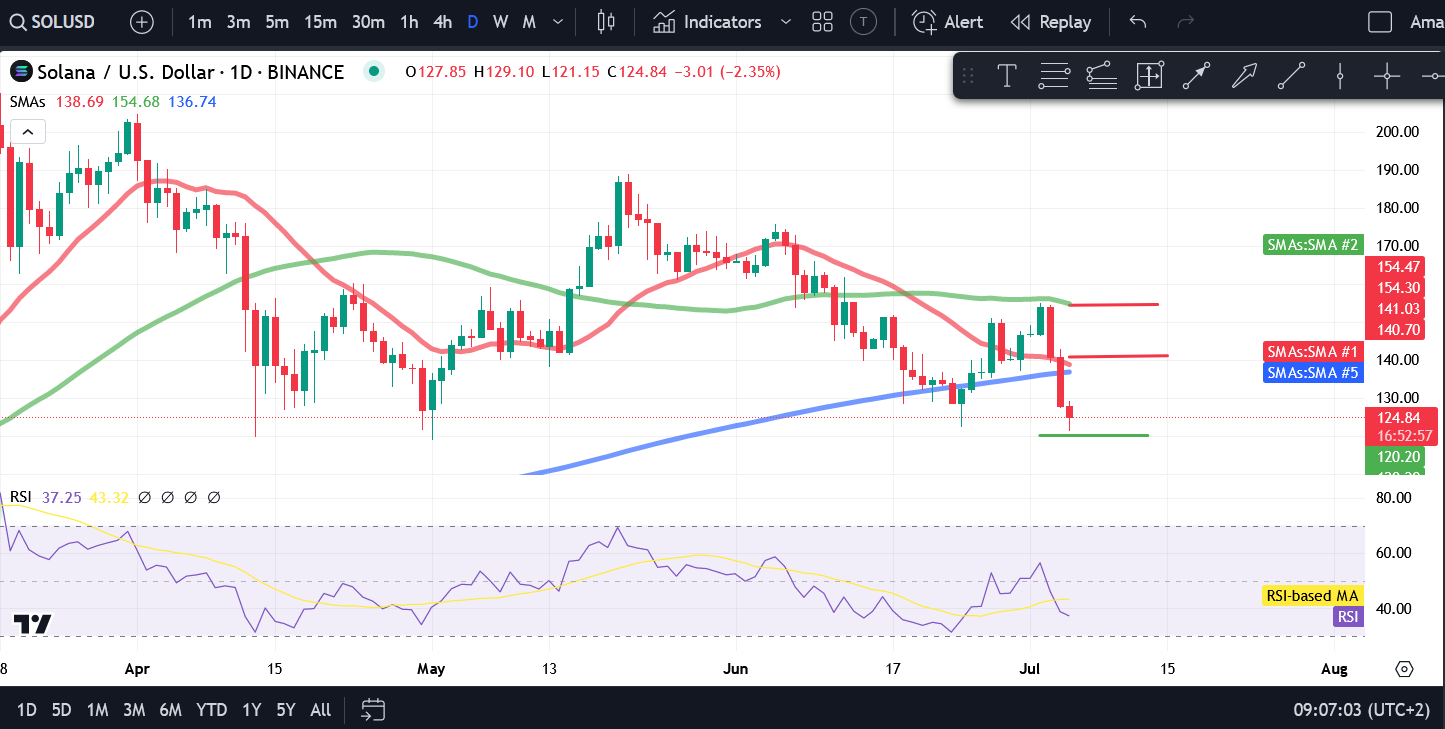This screenshot has width=1445, height=729.
Task: Select the 1h timeframe
Action: point(409,22)
